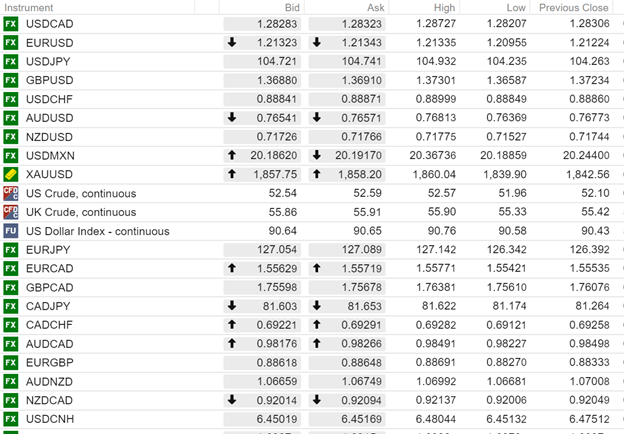Sort by the Instrument column header
The height and width of the screenshot is (434, 624).
[x=29, y=7]
